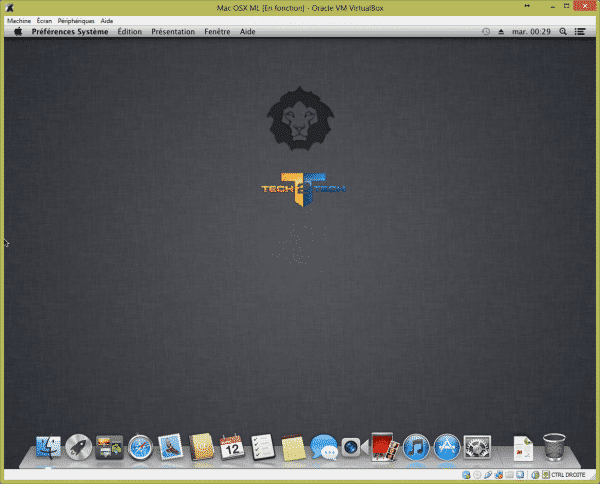Open the Présentation menu
Screen dimensions: 600x484
coord(173,31)
